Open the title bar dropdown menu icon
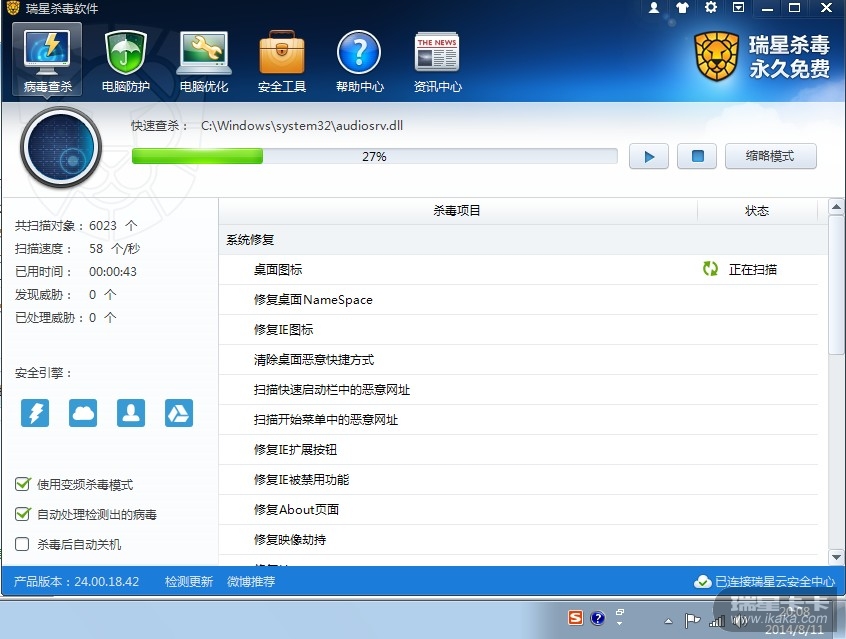The width and height of the screenshot is (846, 639). [x=739, y=8]
